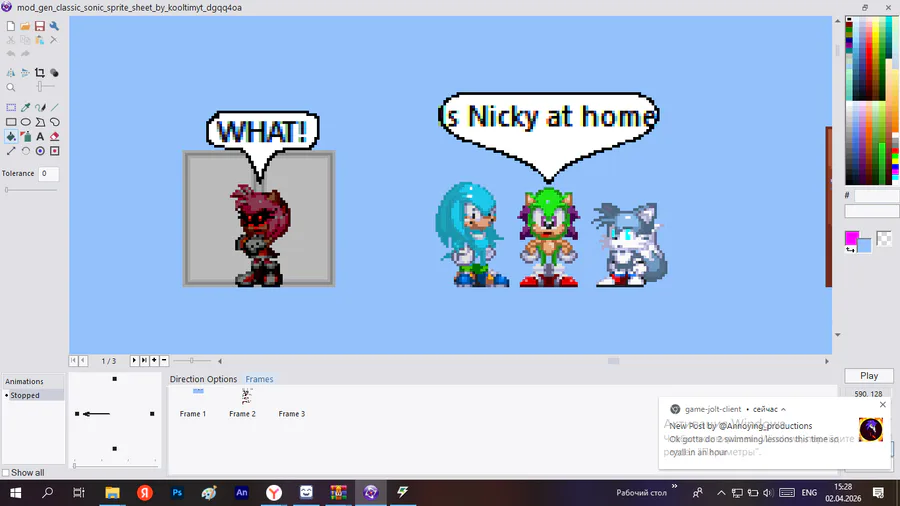Click the minus remove-frame button
Image resolution: width=900 pixels, height=506 pixels.
[164, 360]
